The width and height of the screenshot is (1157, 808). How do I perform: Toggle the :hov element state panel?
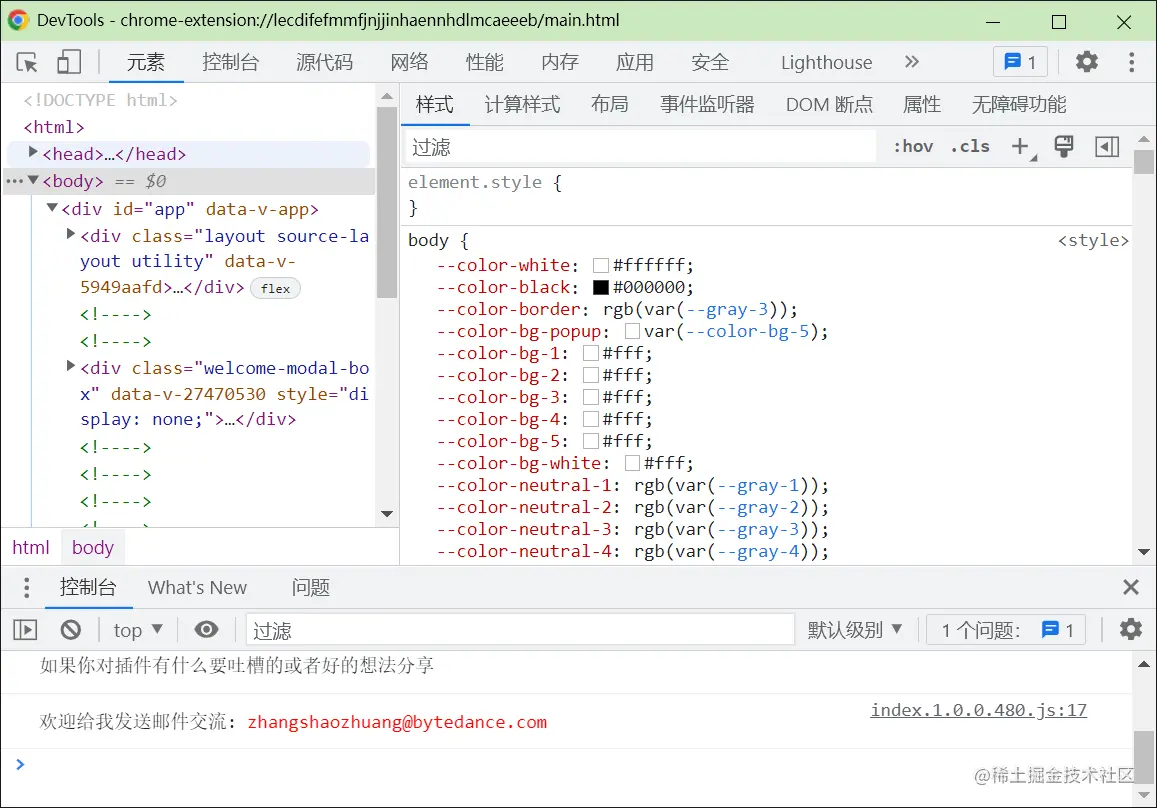(913, 146)
